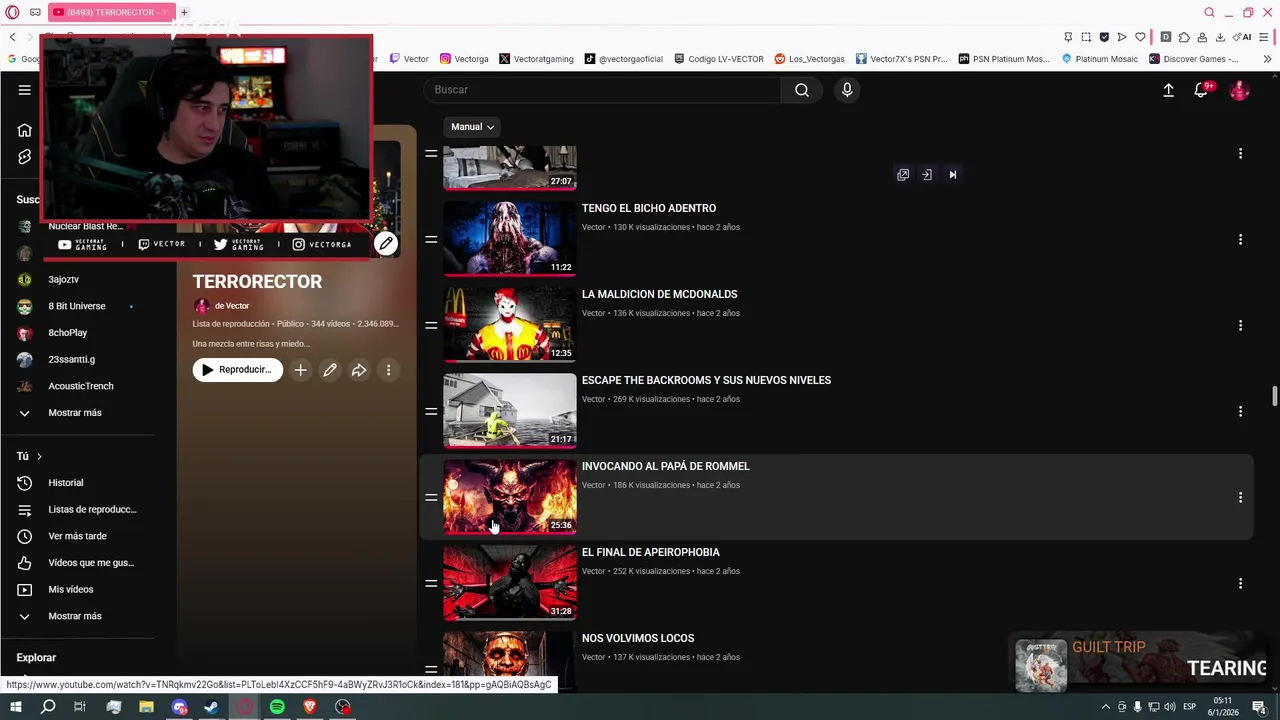
Task: Open options for LA MALDICION DE MCDONALDS
Action: [x=1240, y=326]
